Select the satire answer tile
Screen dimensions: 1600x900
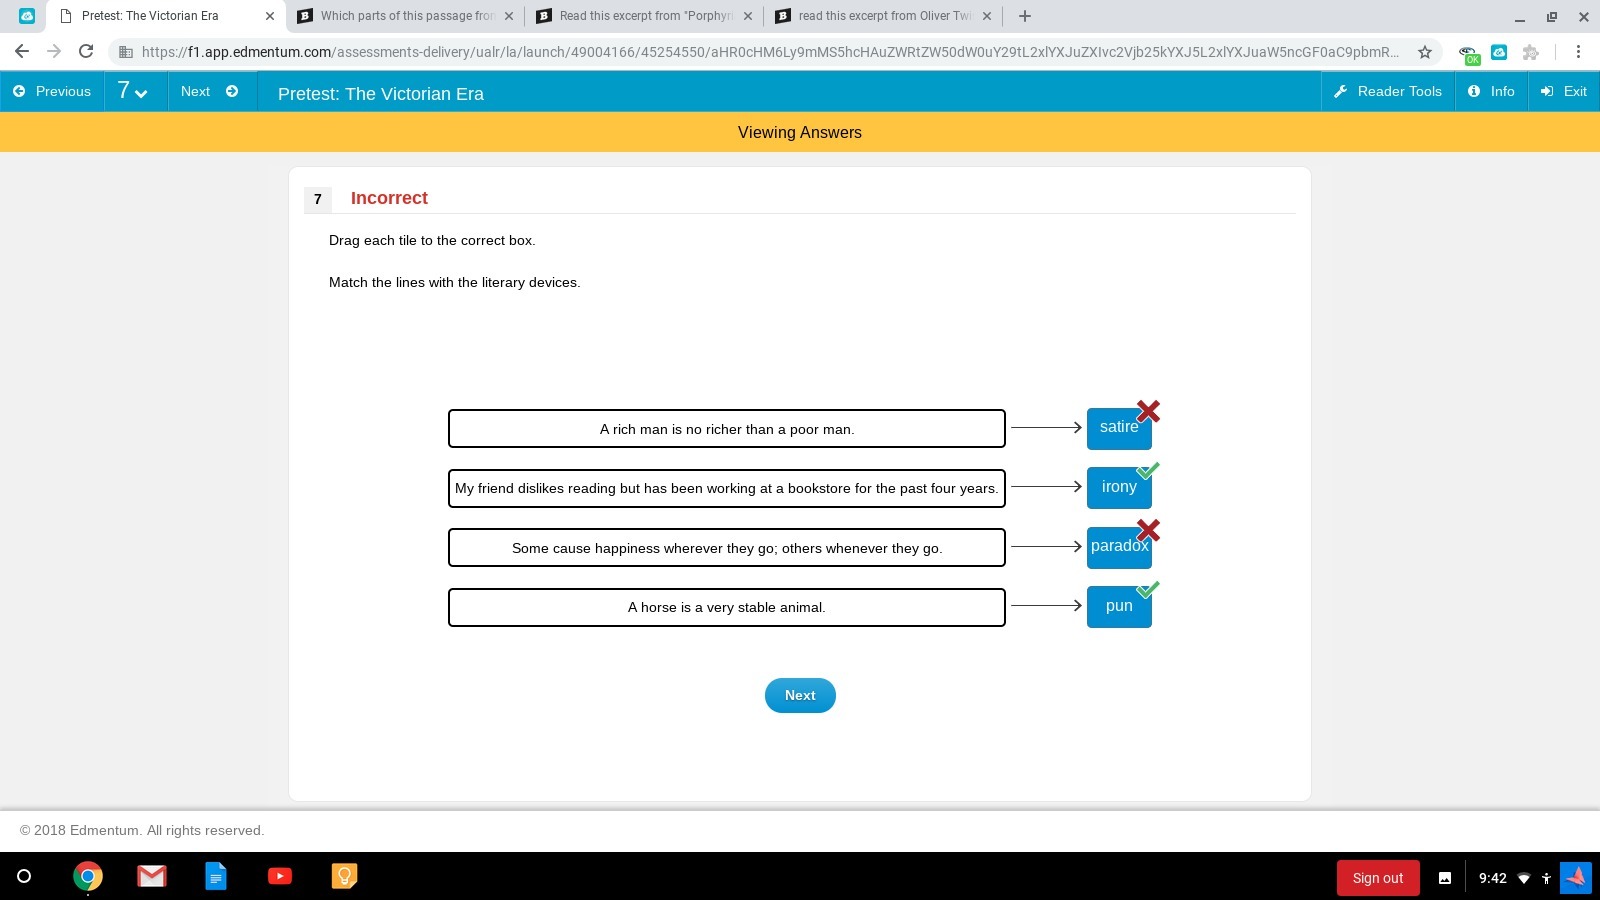(x=1119, y=428)
